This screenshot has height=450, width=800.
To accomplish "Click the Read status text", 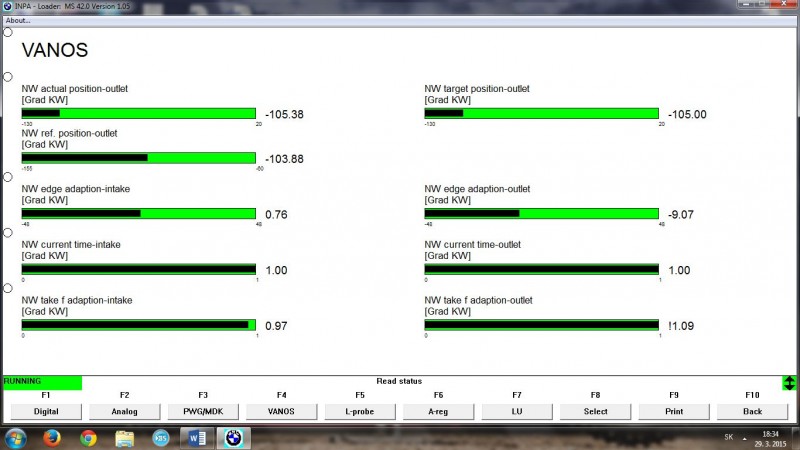I will pos(399,381).
